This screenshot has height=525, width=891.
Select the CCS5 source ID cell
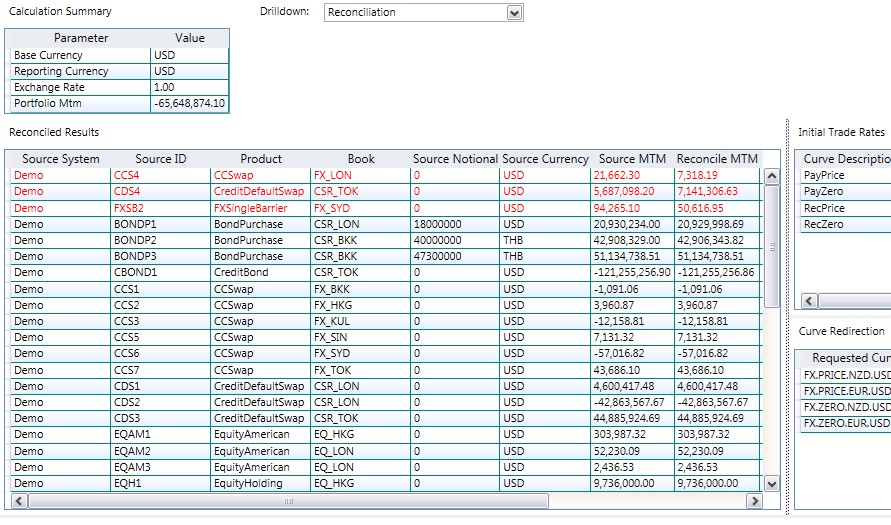[x=160, y=337]
